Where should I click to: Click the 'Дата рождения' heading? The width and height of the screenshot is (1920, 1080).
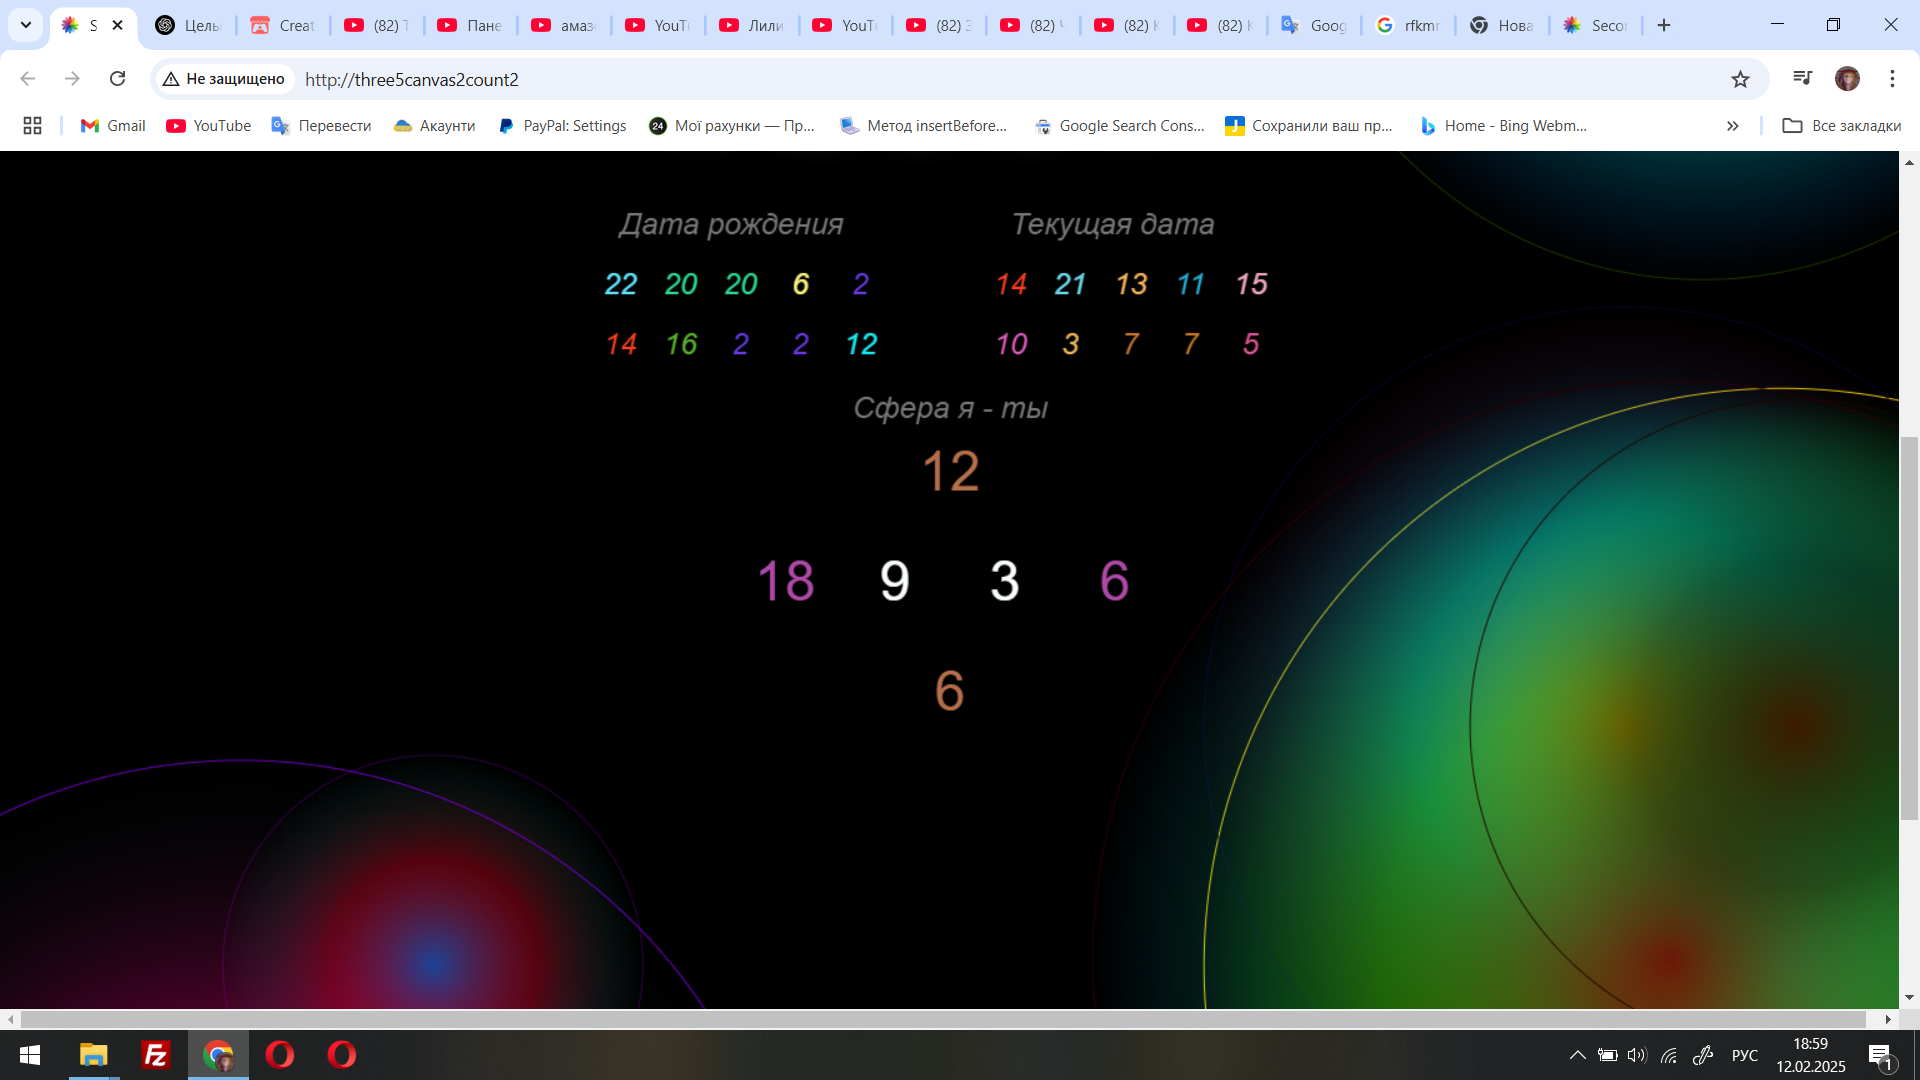point(731,224)
